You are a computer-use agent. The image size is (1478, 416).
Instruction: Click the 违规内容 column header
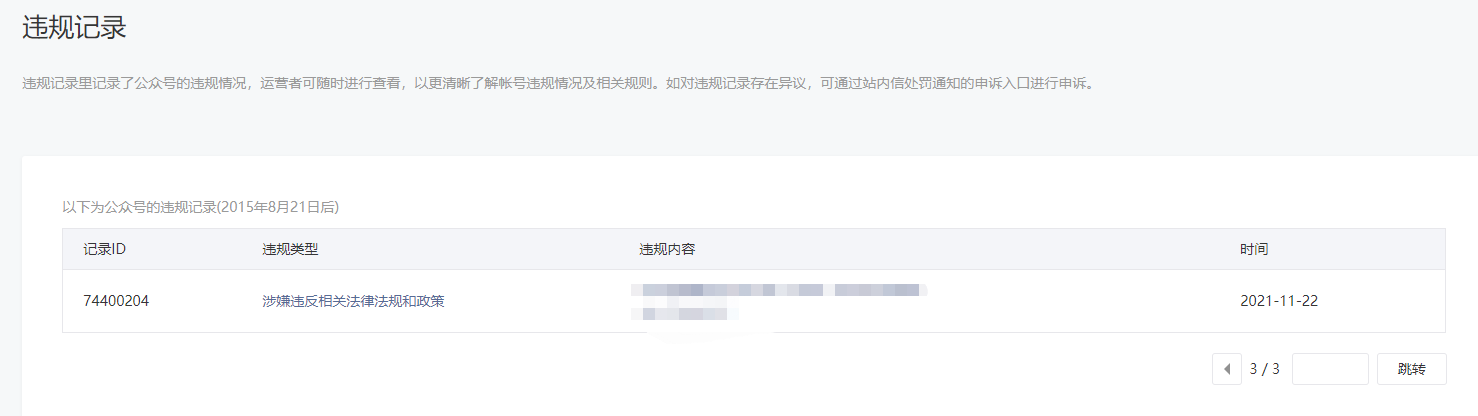667,249
